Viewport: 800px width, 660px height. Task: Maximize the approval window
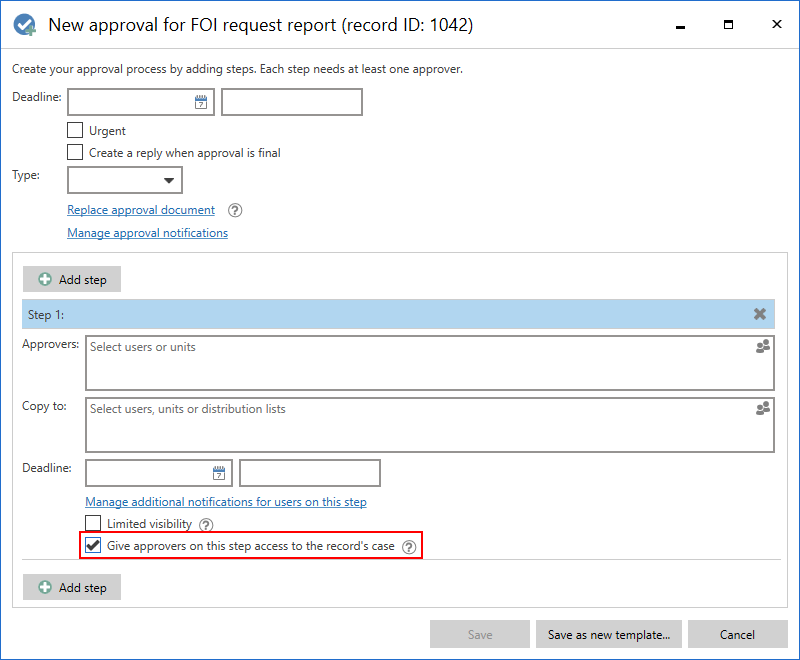click(x=729, y=24)
